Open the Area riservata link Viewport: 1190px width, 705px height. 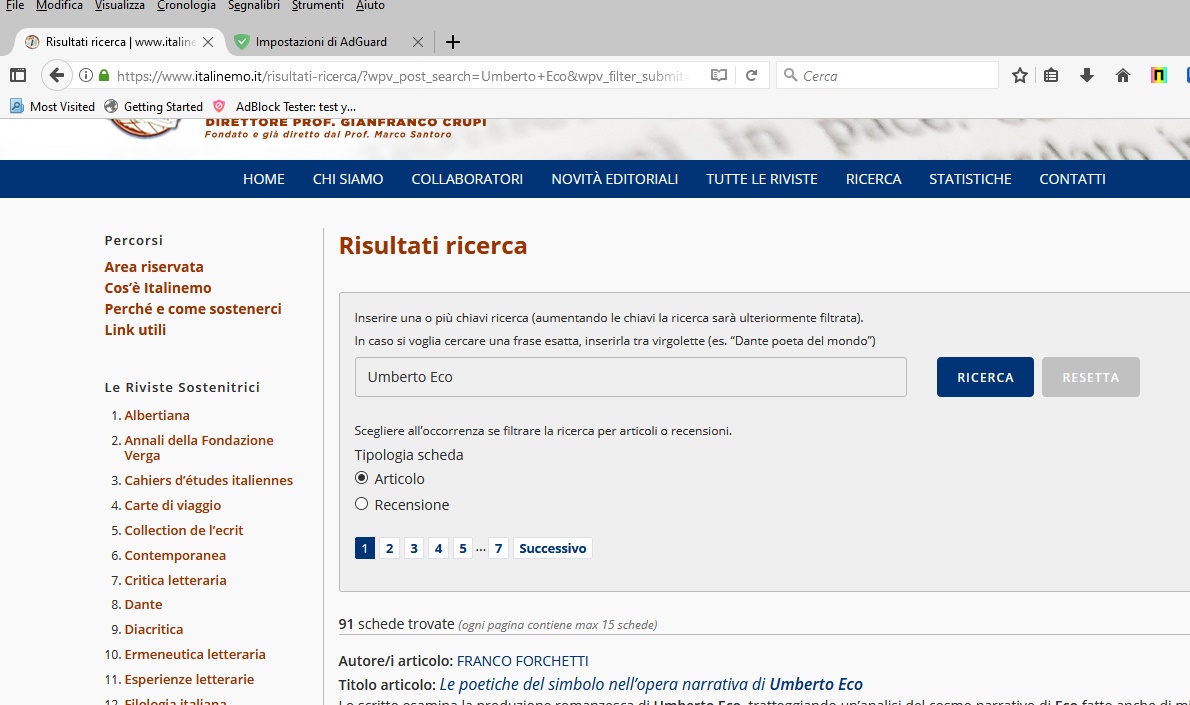(154, 267)
